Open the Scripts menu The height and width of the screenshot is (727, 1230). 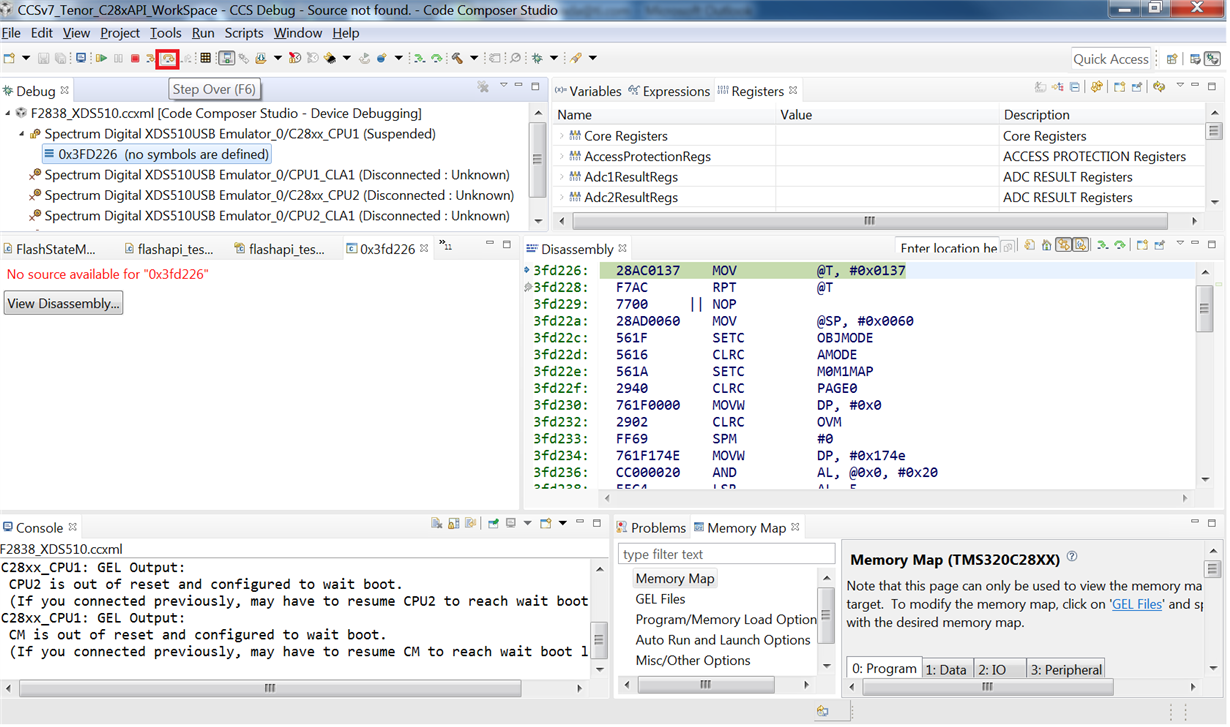[244, 33]
